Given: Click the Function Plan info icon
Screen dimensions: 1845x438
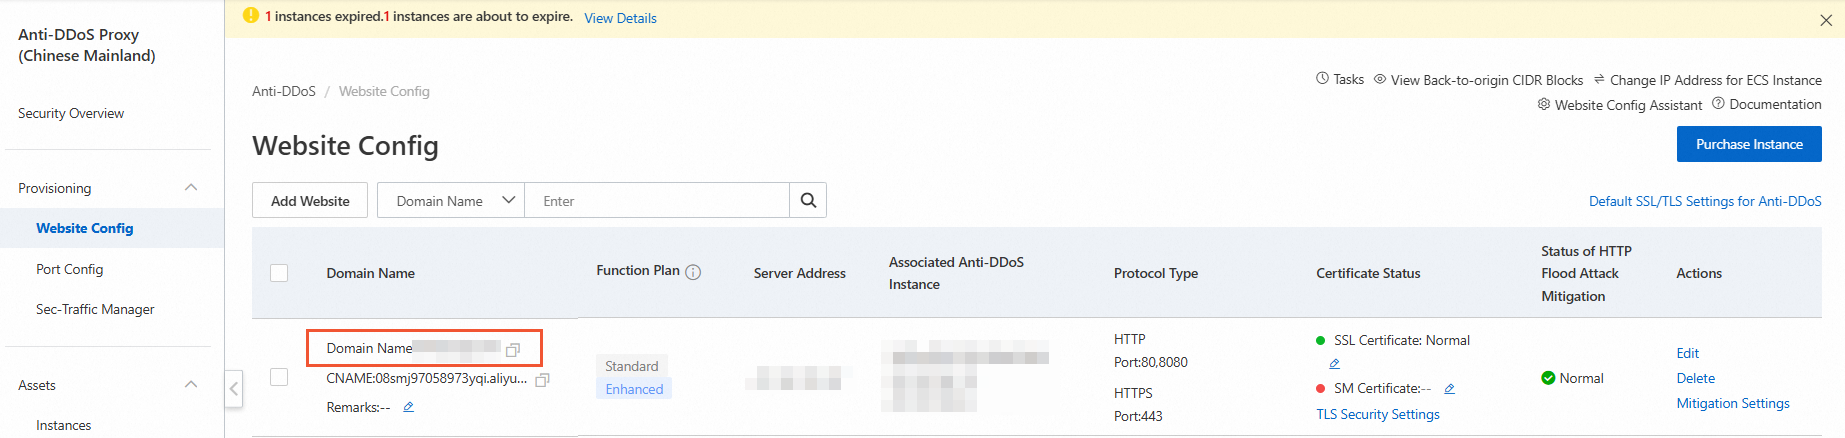Looking at the screenshot, I should [x=693, y=272].
